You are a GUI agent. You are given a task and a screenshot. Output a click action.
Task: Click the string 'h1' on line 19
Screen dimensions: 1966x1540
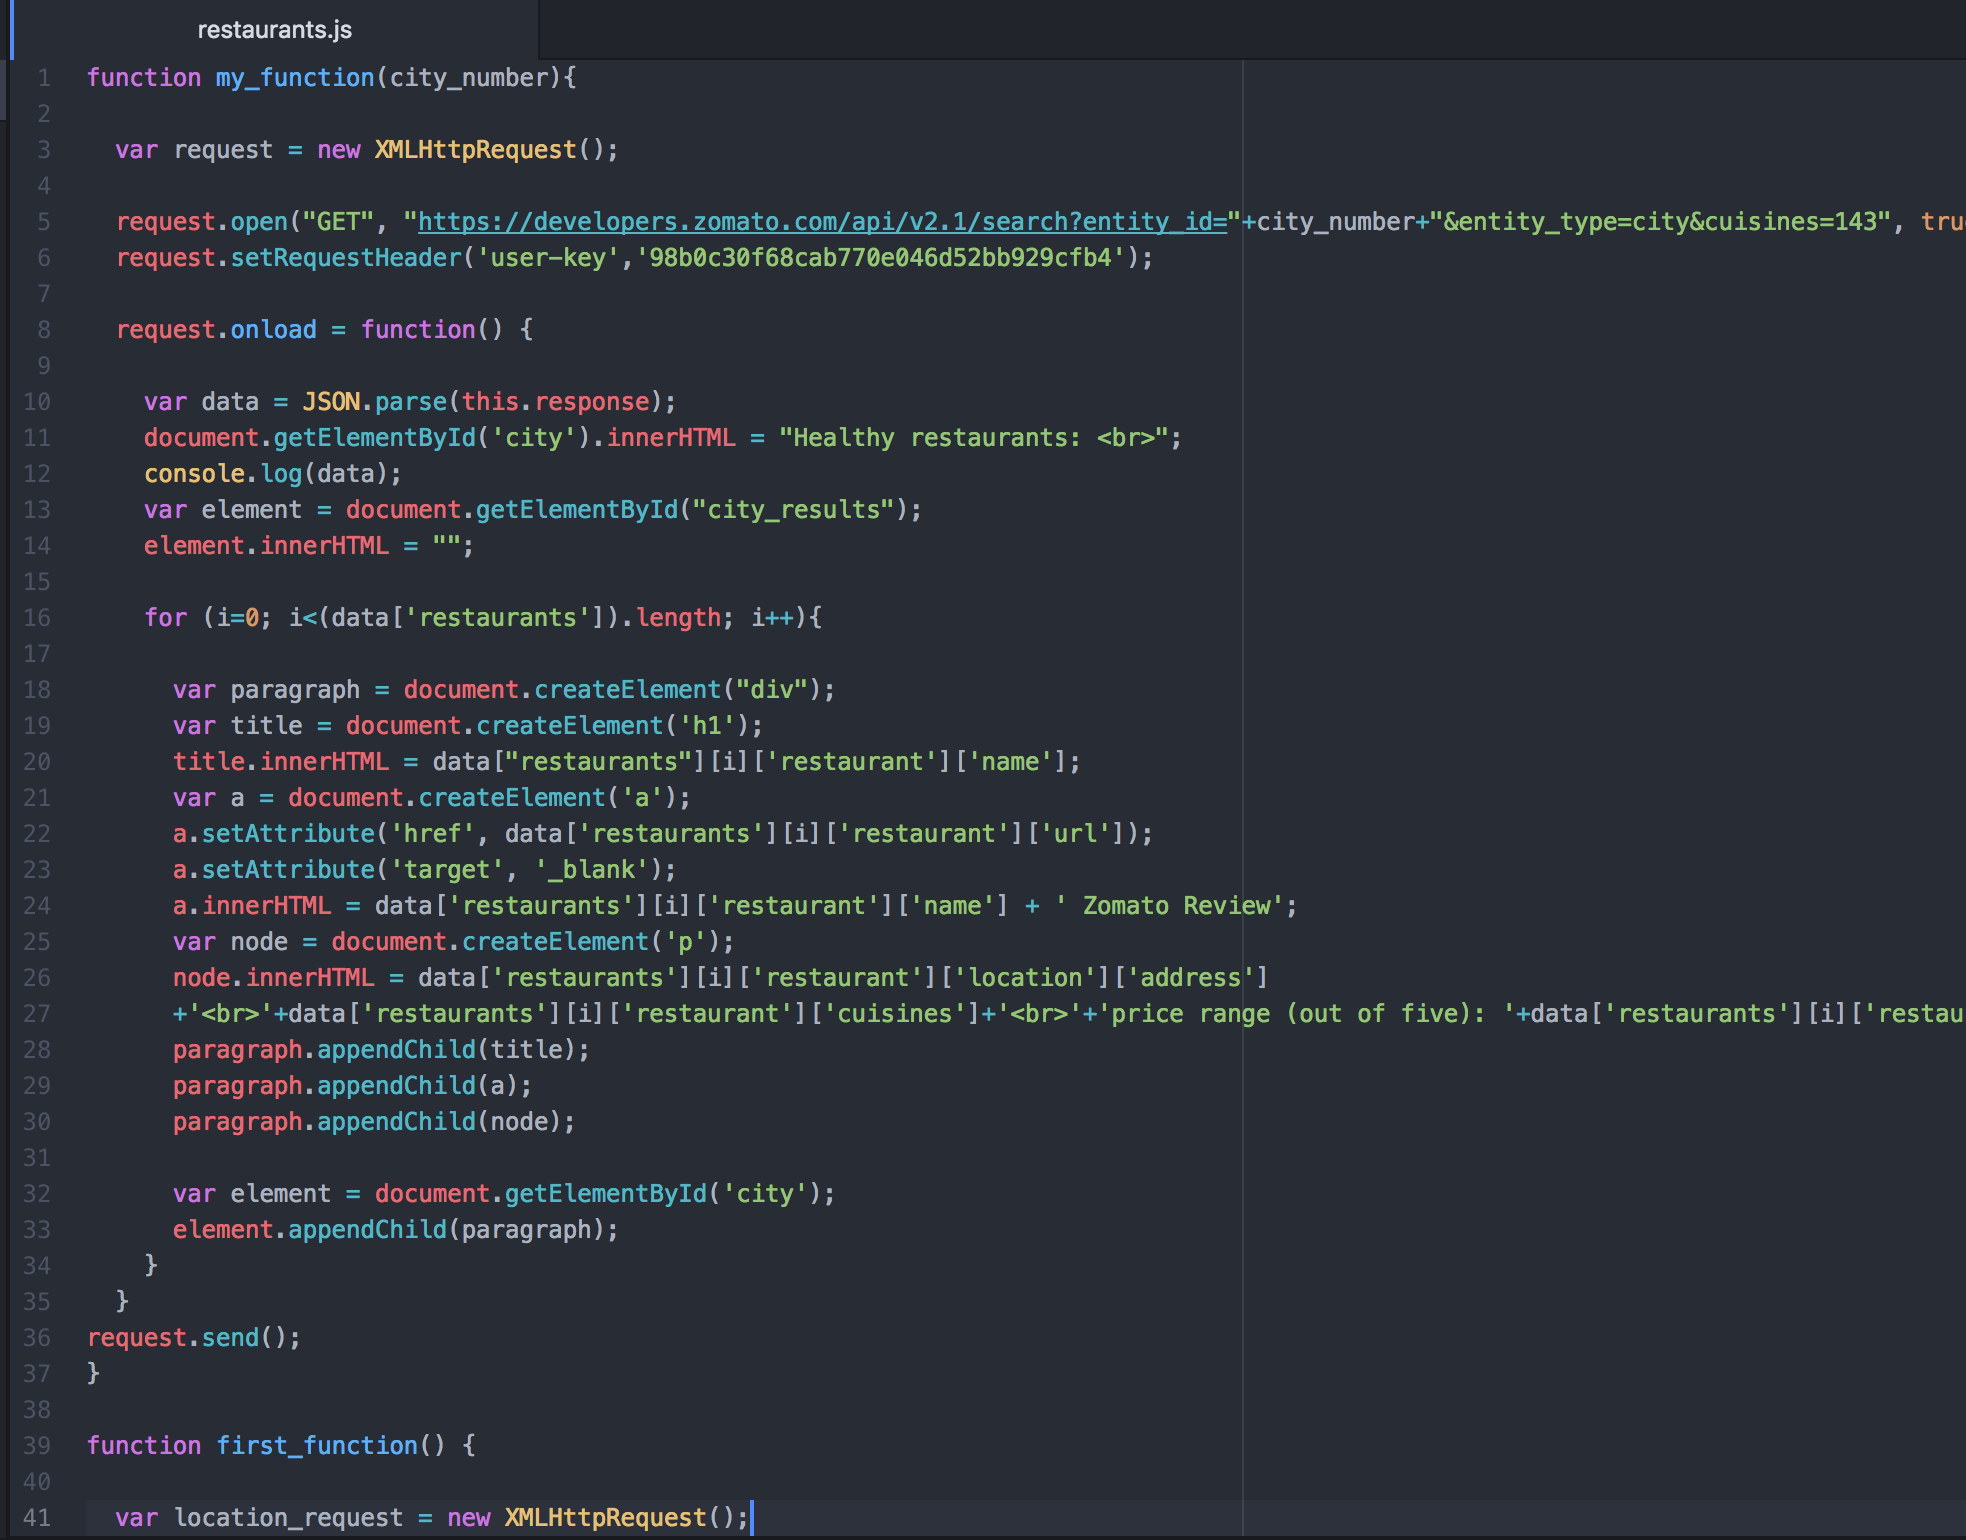coord(707,725)
